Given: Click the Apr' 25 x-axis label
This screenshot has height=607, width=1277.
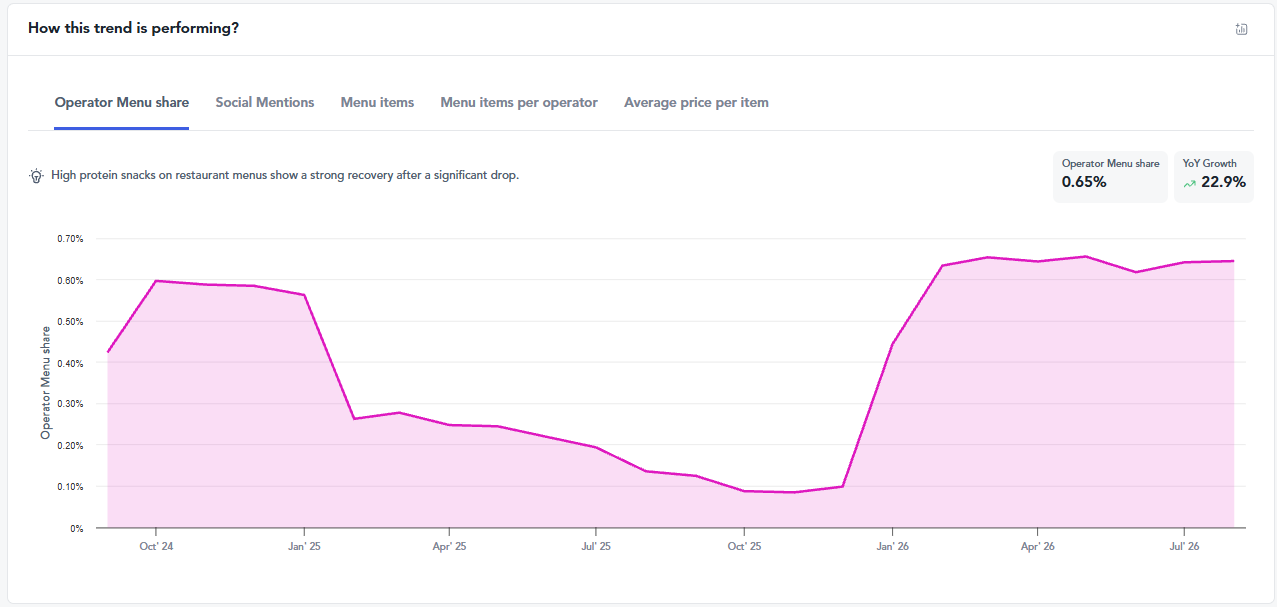Looking at the screenshot, I should pyautogui.click(x=450, y=546).
